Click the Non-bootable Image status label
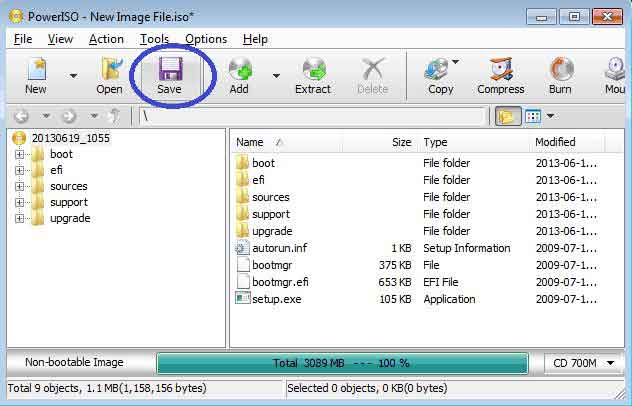This screenshot has height=406, width=632. pos(74,362)
